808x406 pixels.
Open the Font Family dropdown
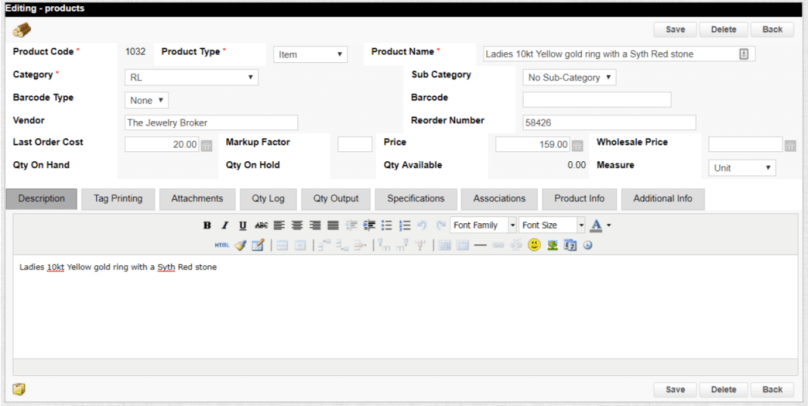pos(483,225)
